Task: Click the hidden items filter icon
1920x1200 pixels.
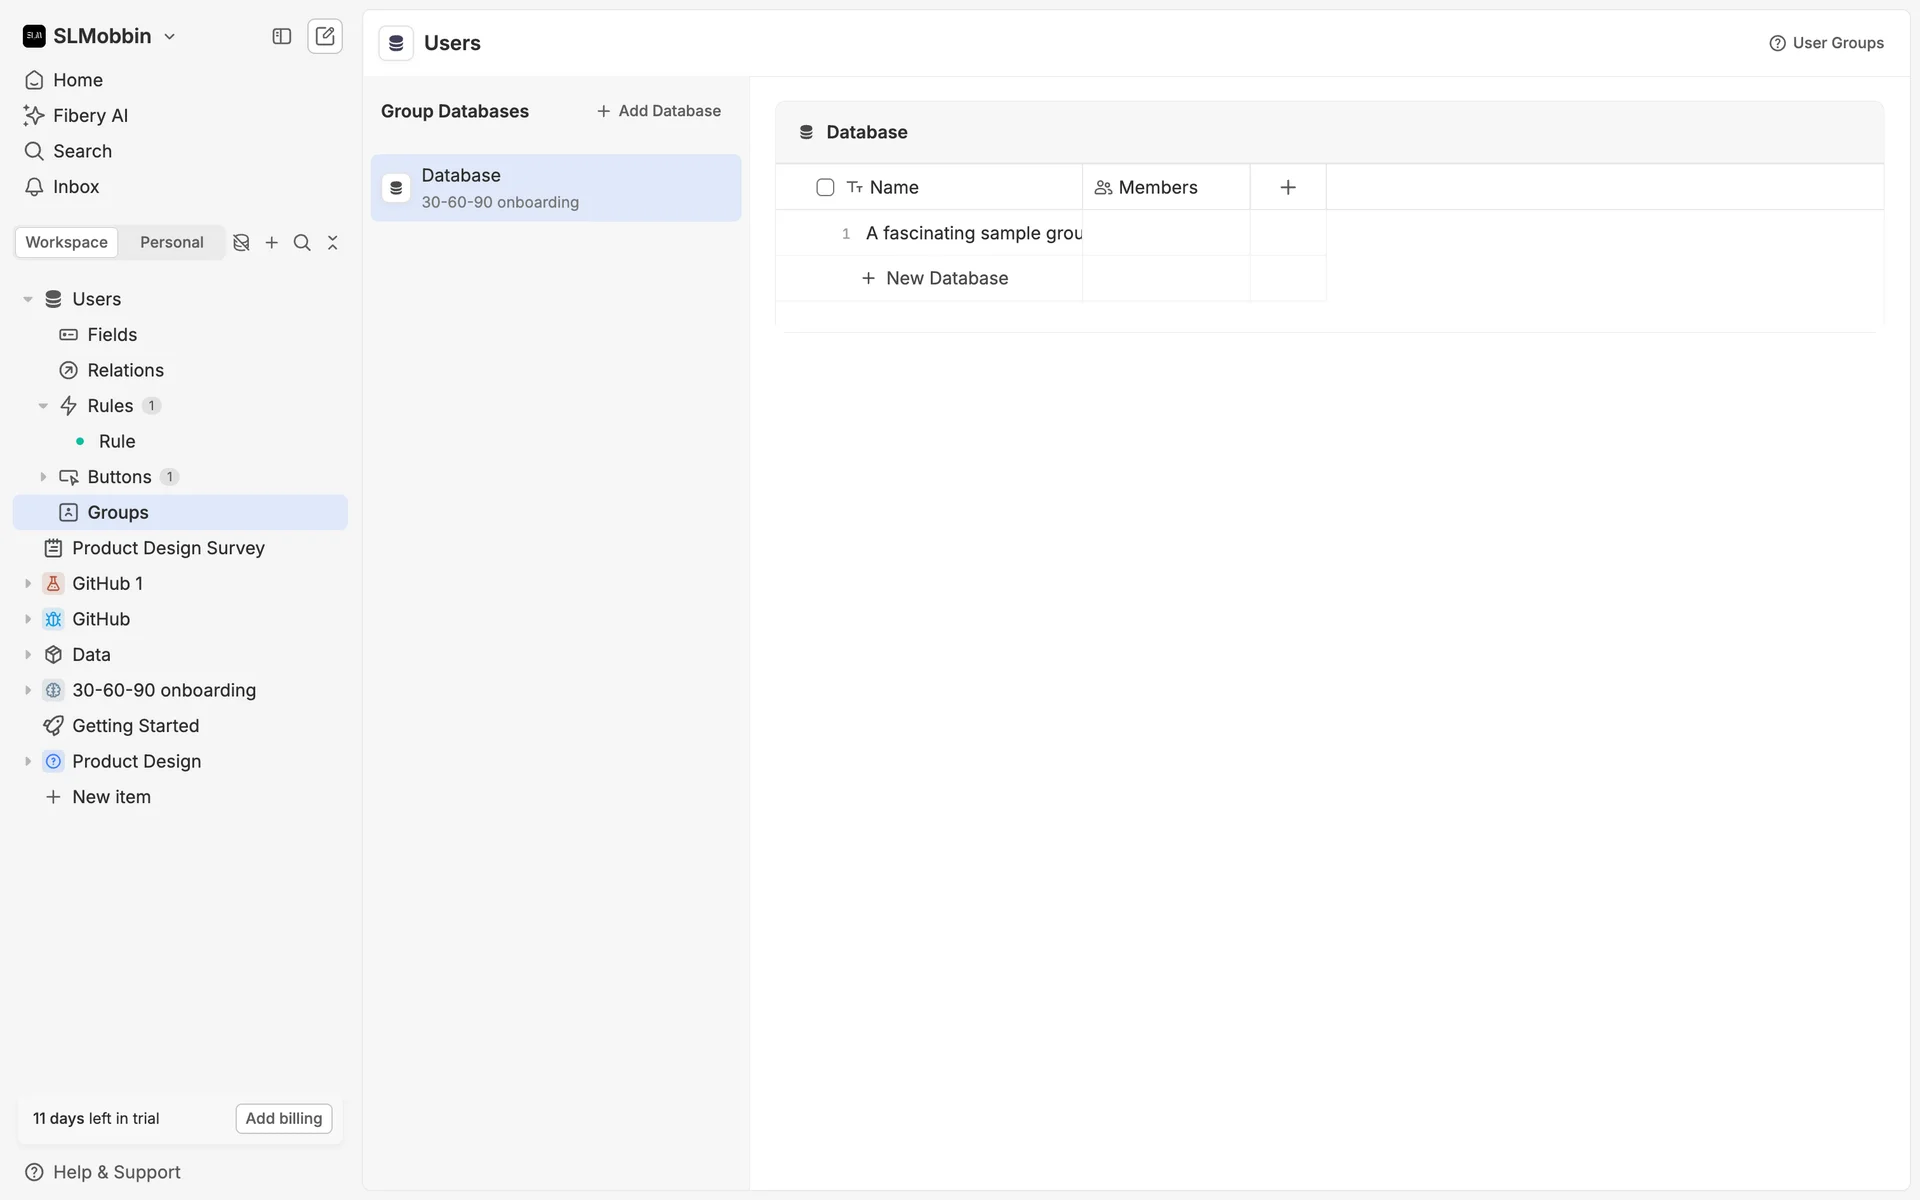Action: (241, 242)
